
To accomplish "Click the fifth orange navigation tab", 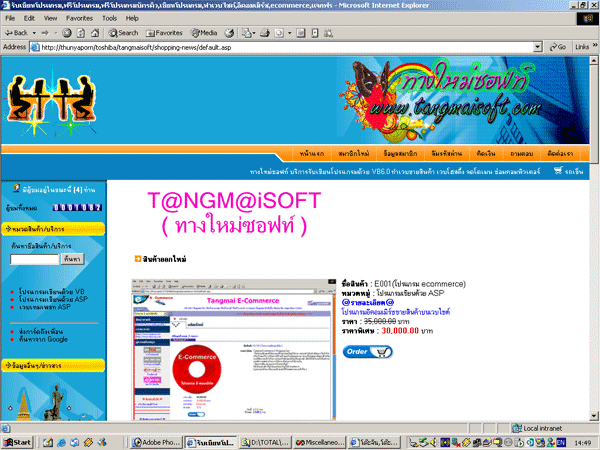I will pyautogui.click(x=486, y=154).
